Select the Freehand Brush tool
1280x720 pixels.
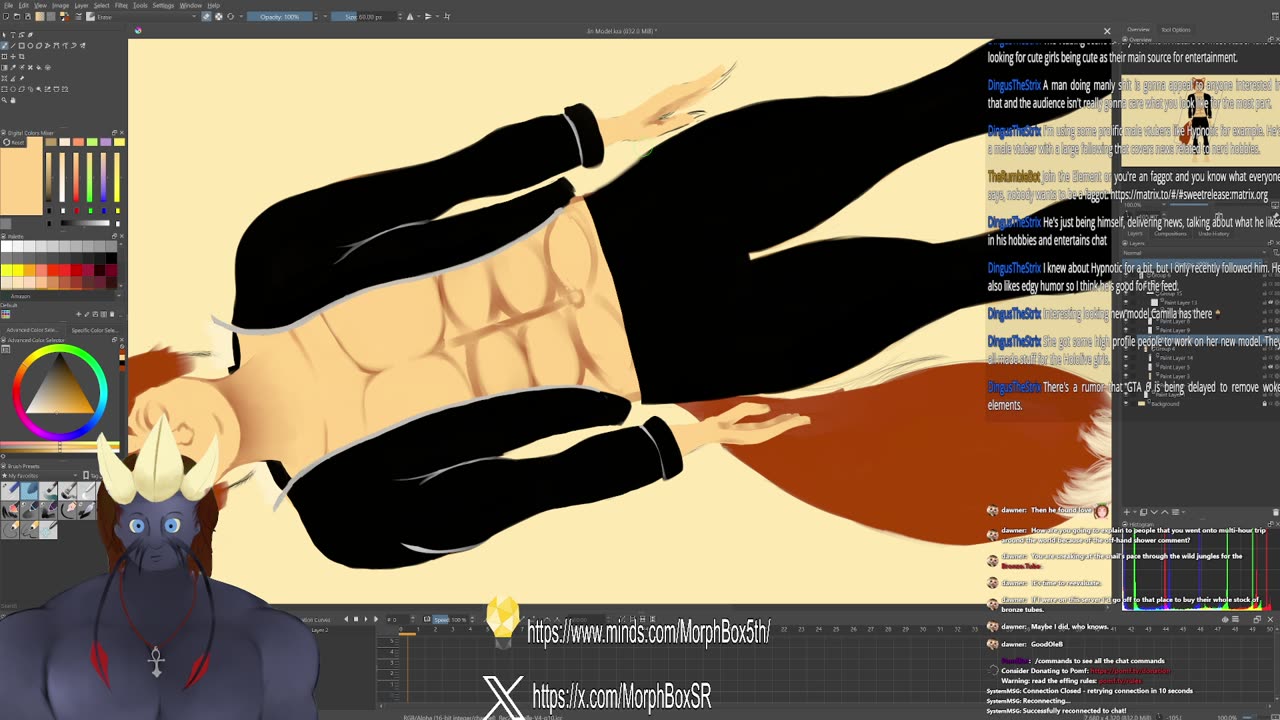pyautogui.click(x=4, y=45)
